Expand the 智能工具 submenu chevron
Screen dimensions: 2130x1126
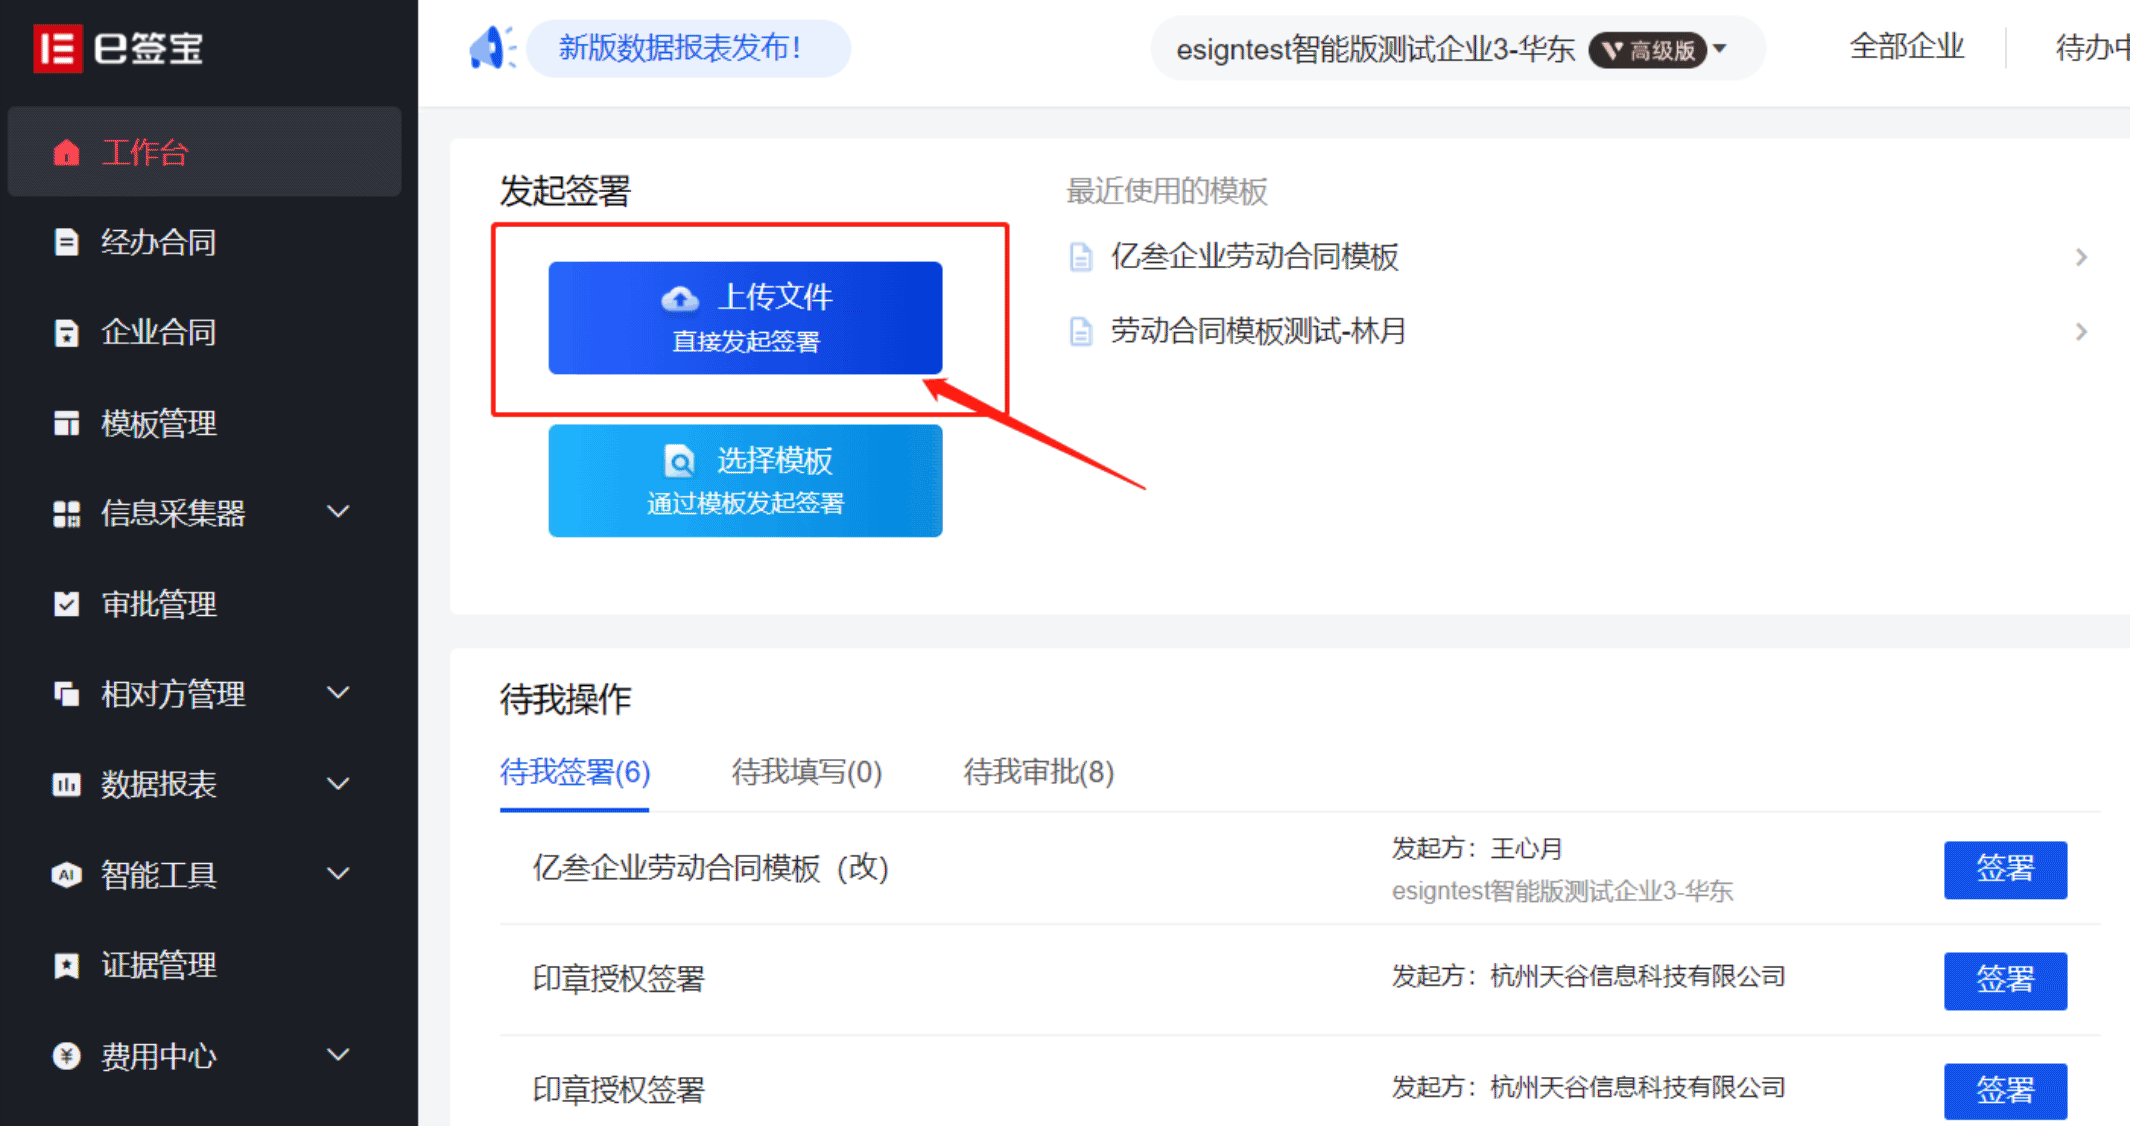pyautogui.click(x=339, y=874)
